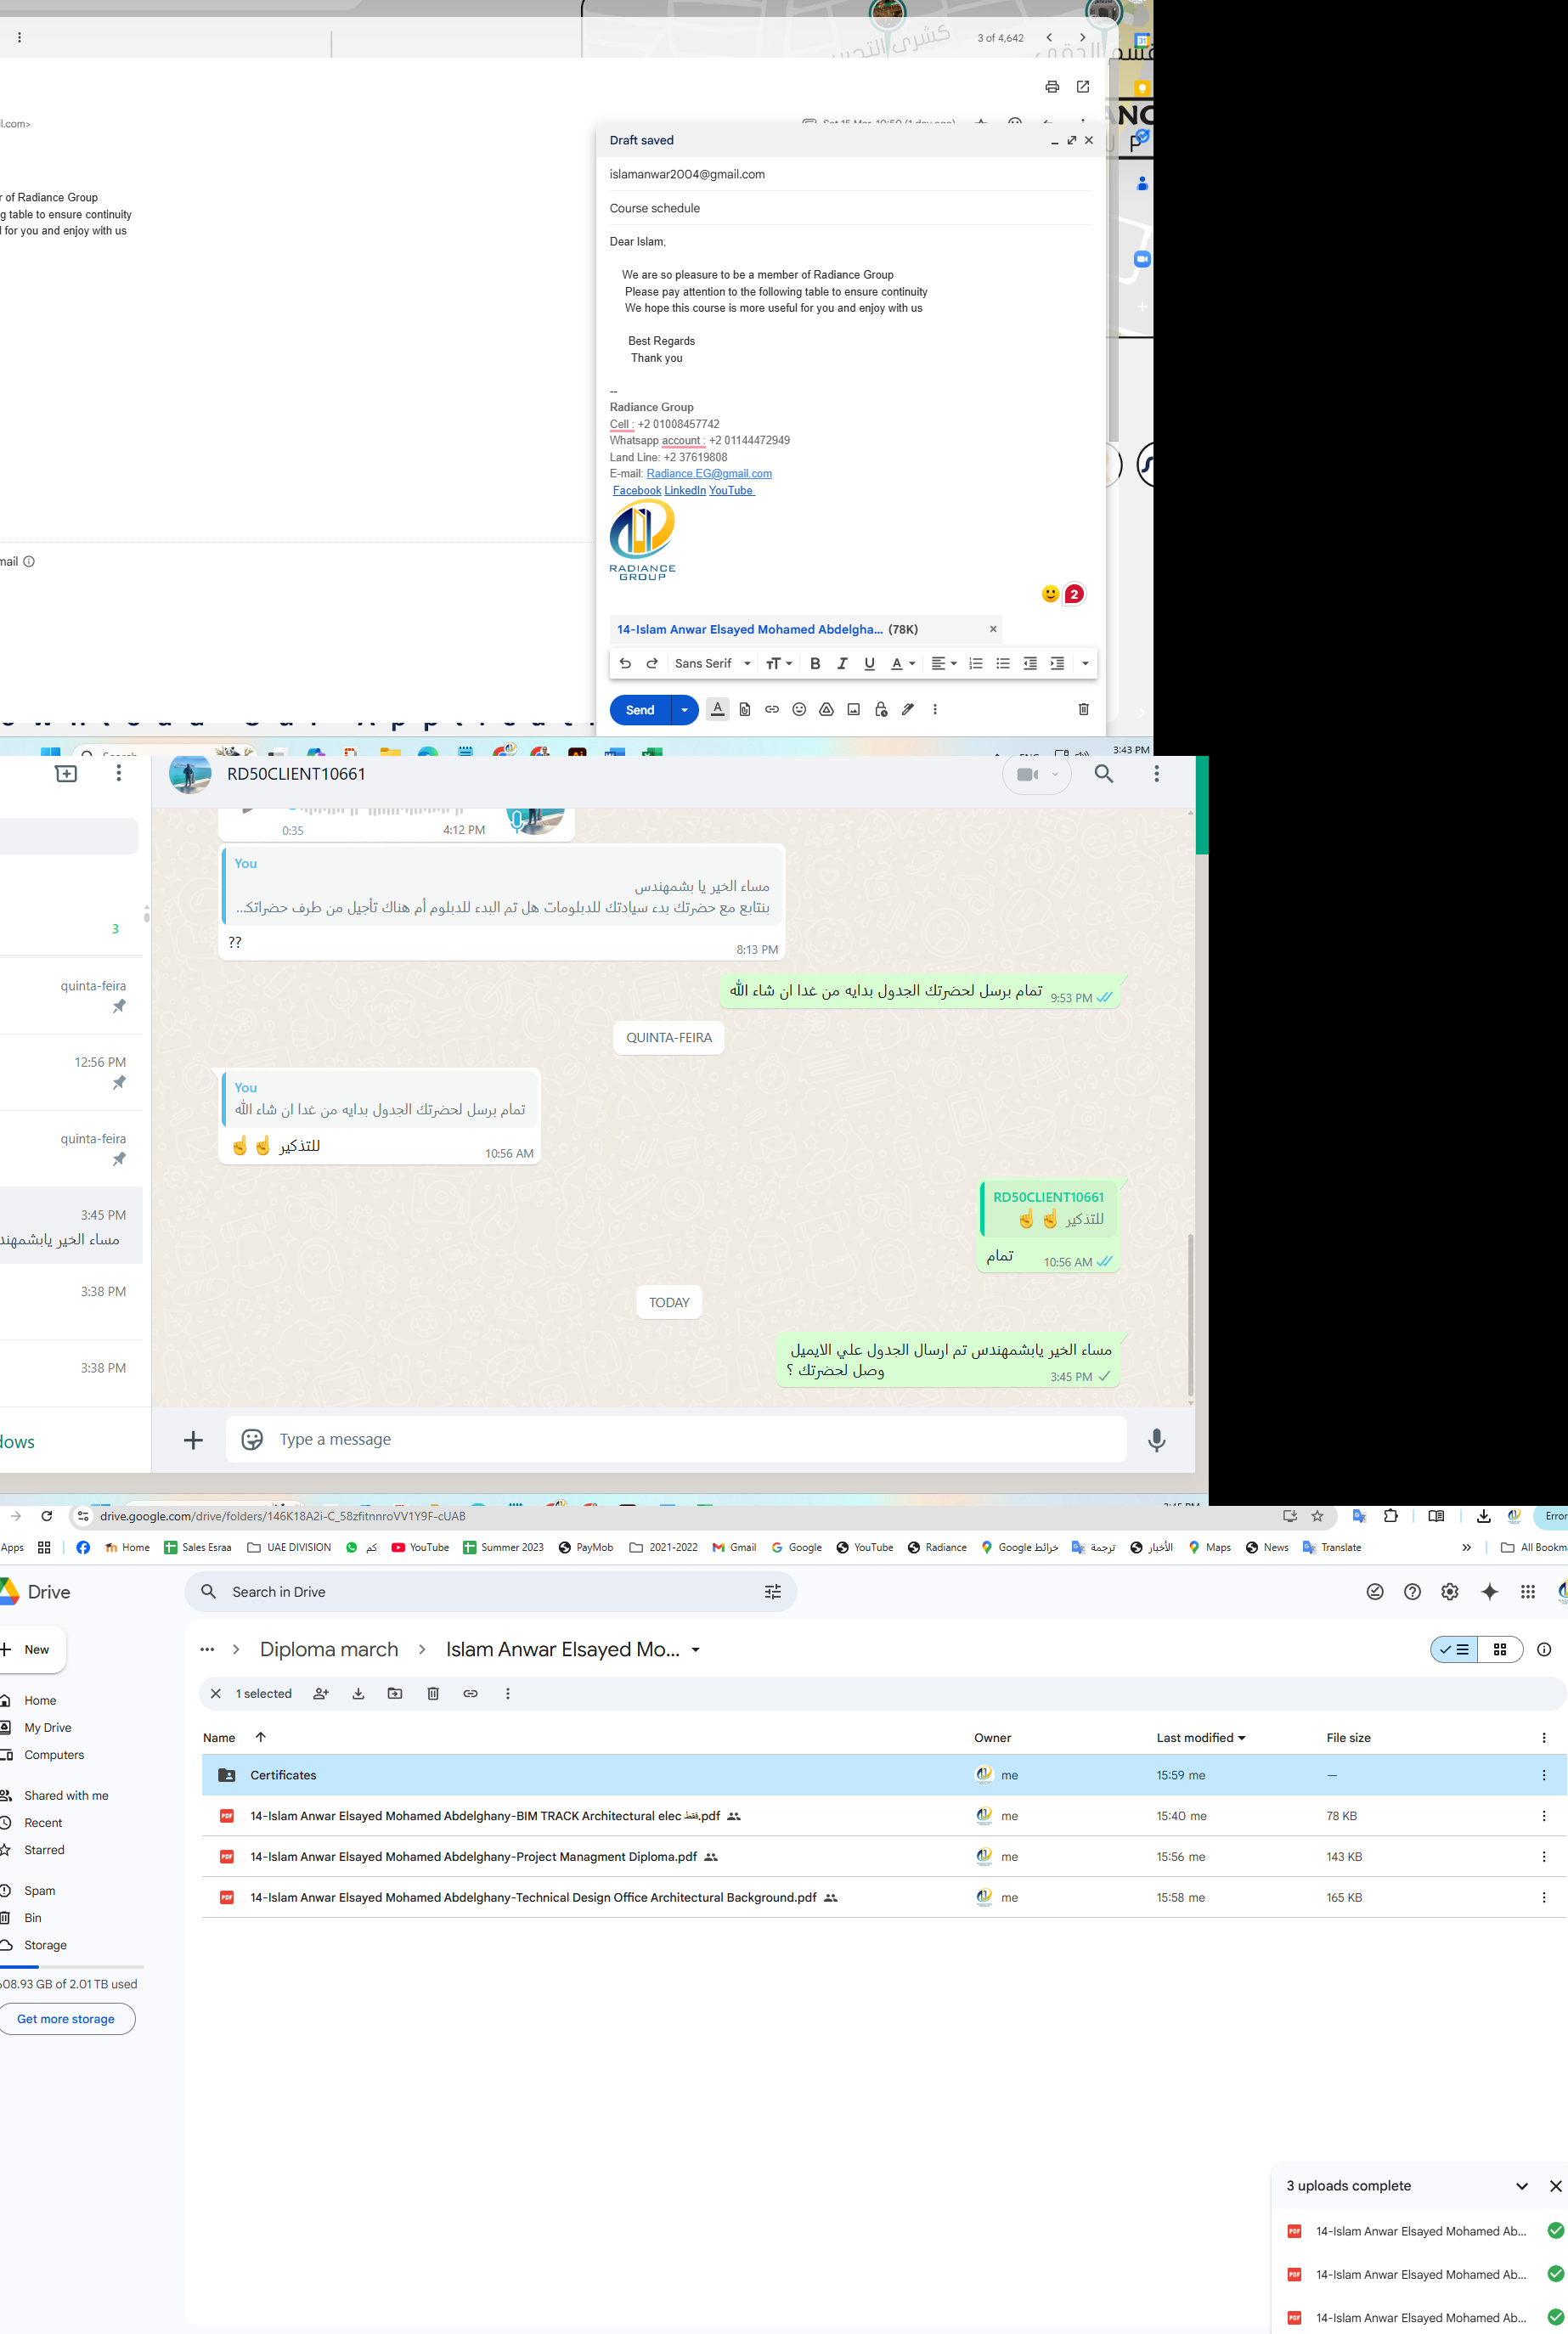Open text alignment dropdown in compose
The height and width of the screenshot is (2334, 1568).
pos(944,663)
